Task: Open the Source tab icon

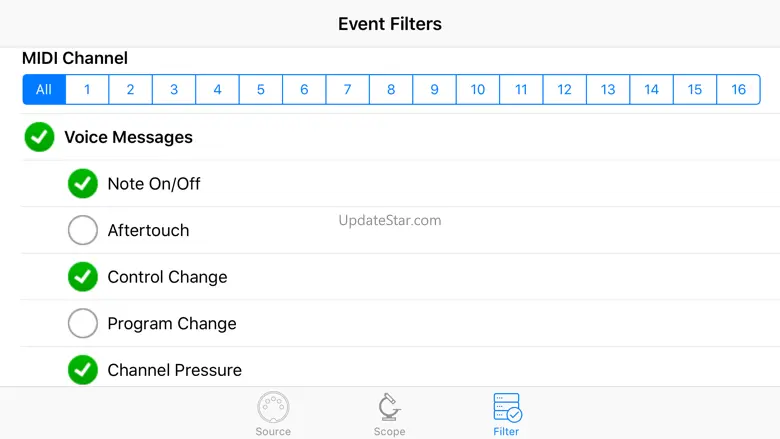Action: click(273, 407)
